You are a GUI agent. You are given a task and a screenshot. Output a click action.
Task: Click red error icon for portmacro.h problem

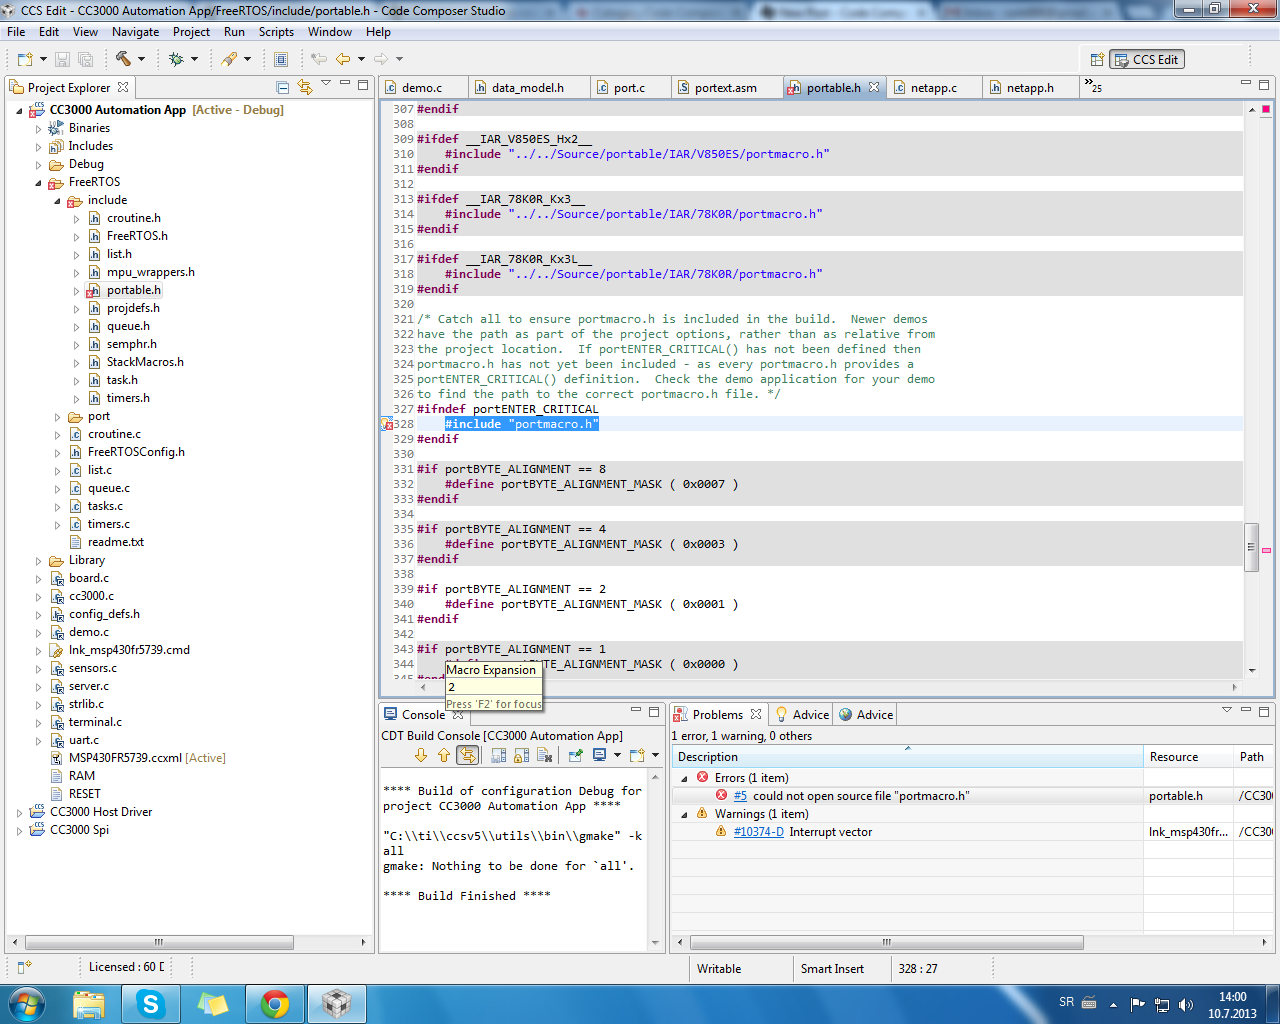(x=721, y=796)
